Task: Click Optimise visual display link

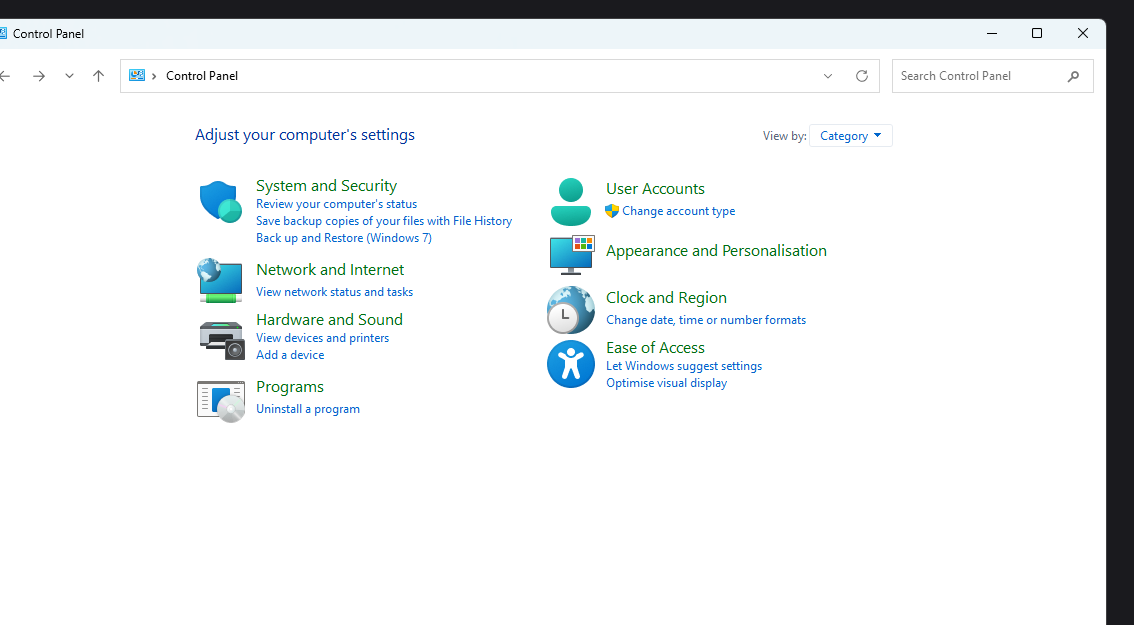Action: [666, 383]
